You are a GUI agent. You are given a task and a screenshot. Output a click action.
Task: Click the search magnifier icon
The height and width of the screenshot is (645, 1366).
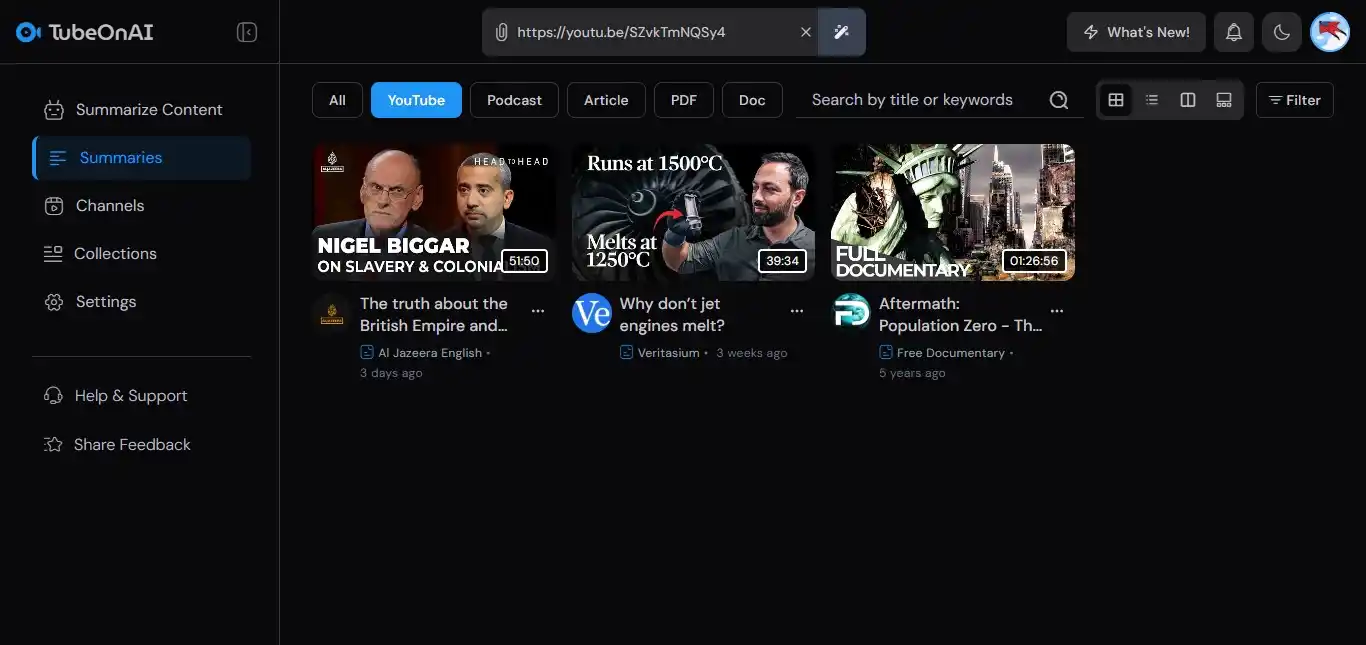[x=1059, y=100]
